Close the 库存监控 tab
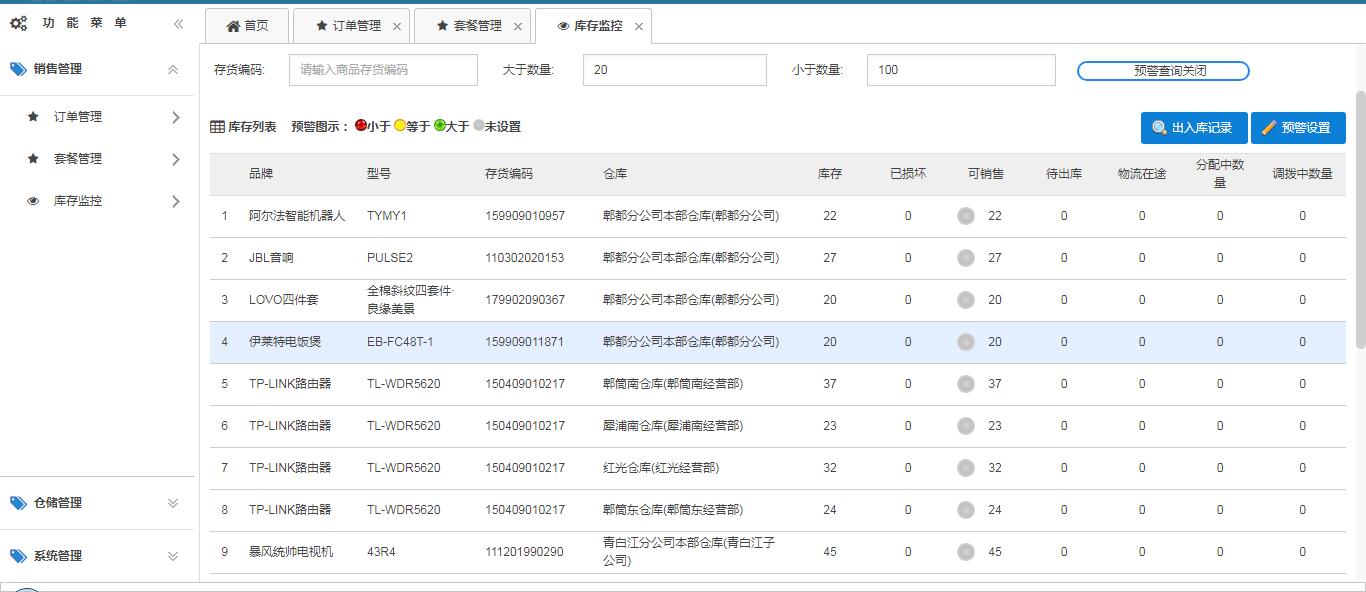The height and width of the screenshot is (592, 1366). pyautogui.click(x=639, y=27)
